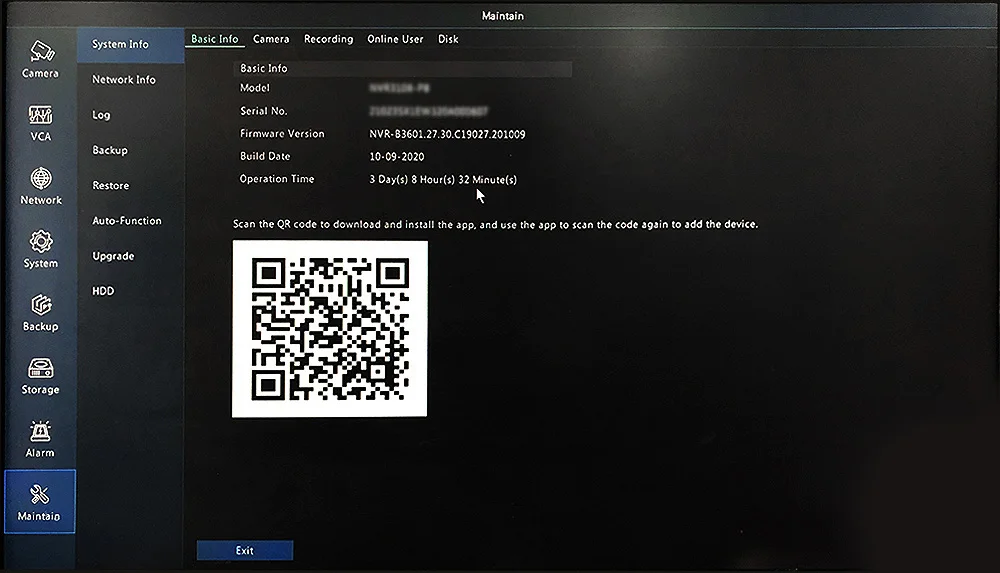Click the Build Date label
1000x573 pixels.
click(x=265, y=156)
